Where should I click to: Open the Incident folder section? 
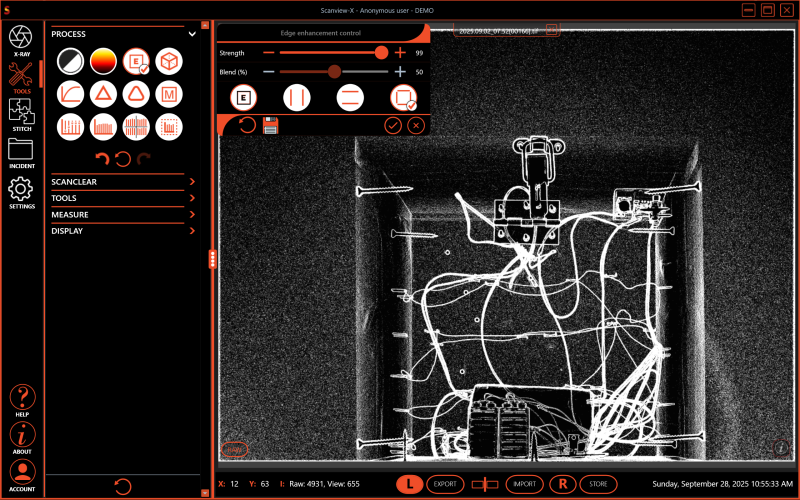tap(21, 151)
